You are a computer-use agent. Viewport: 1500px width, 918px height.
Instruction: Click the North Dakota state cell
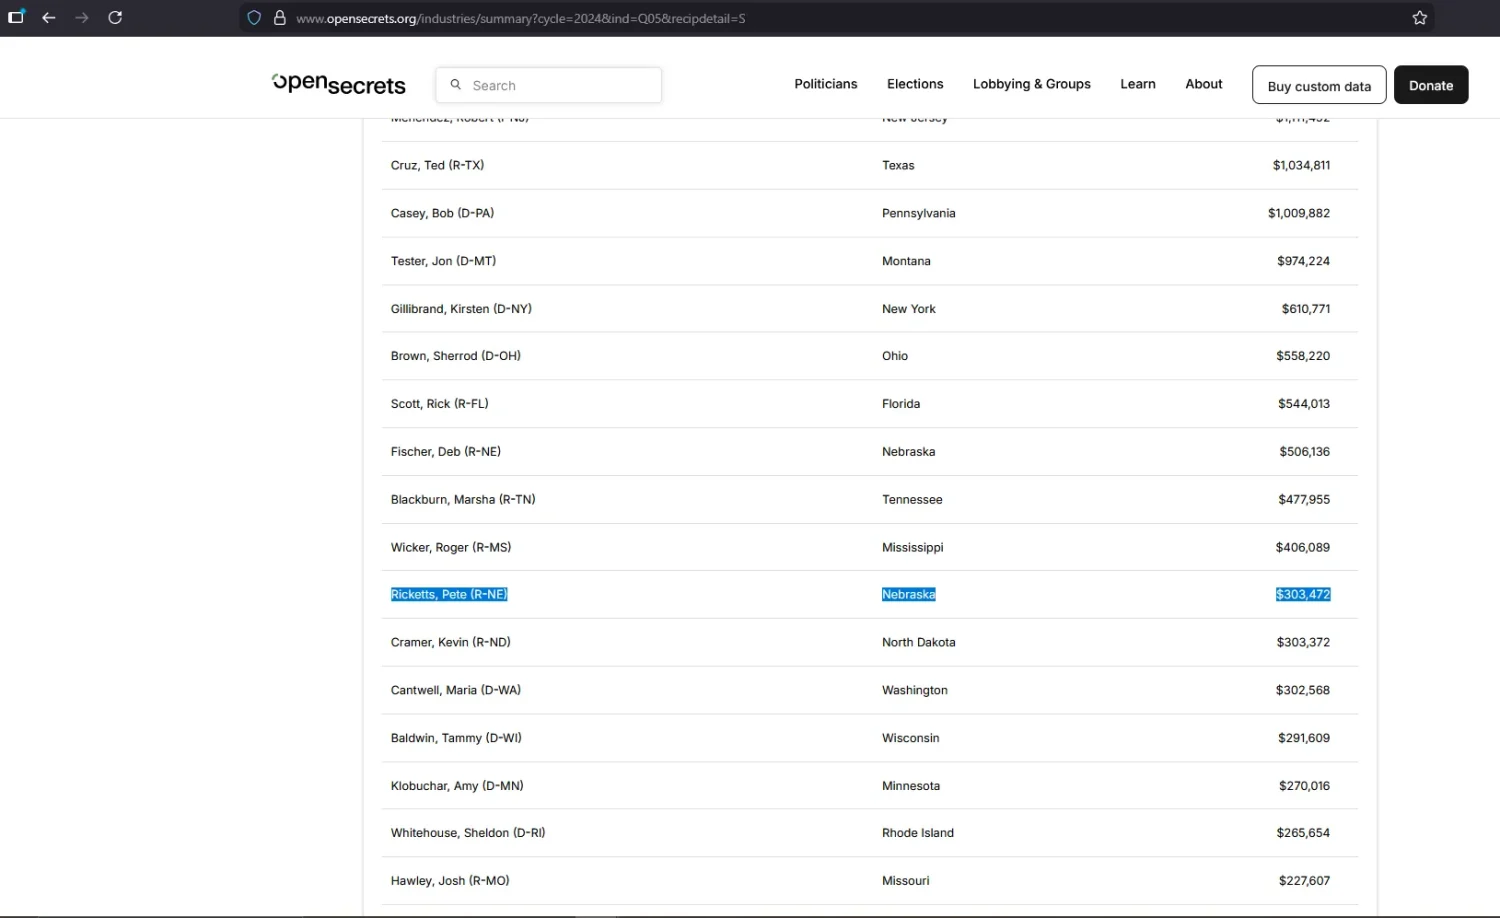919,644
